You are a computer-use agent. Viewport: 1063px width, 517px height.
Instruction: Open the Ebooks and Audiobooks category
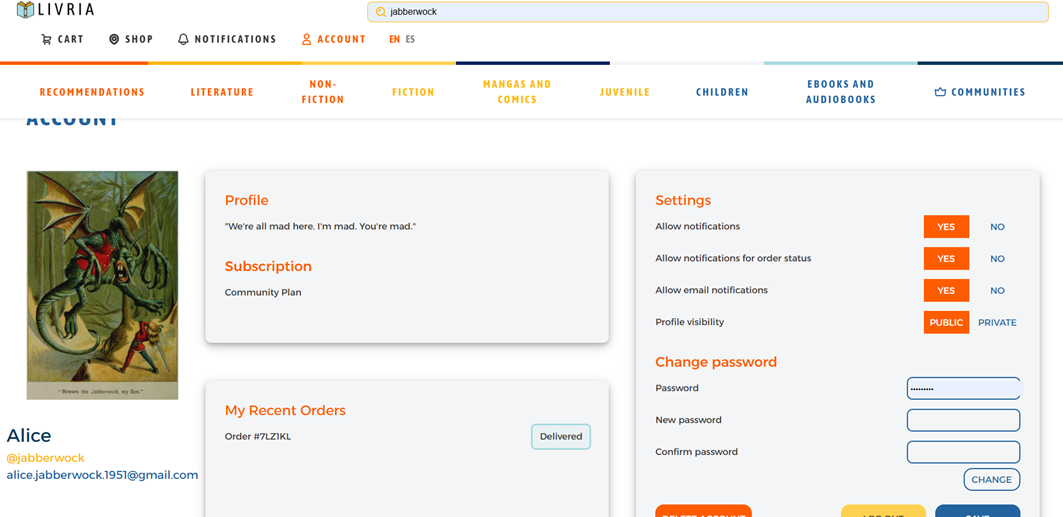pyautogui.click(x=841, y=92)
